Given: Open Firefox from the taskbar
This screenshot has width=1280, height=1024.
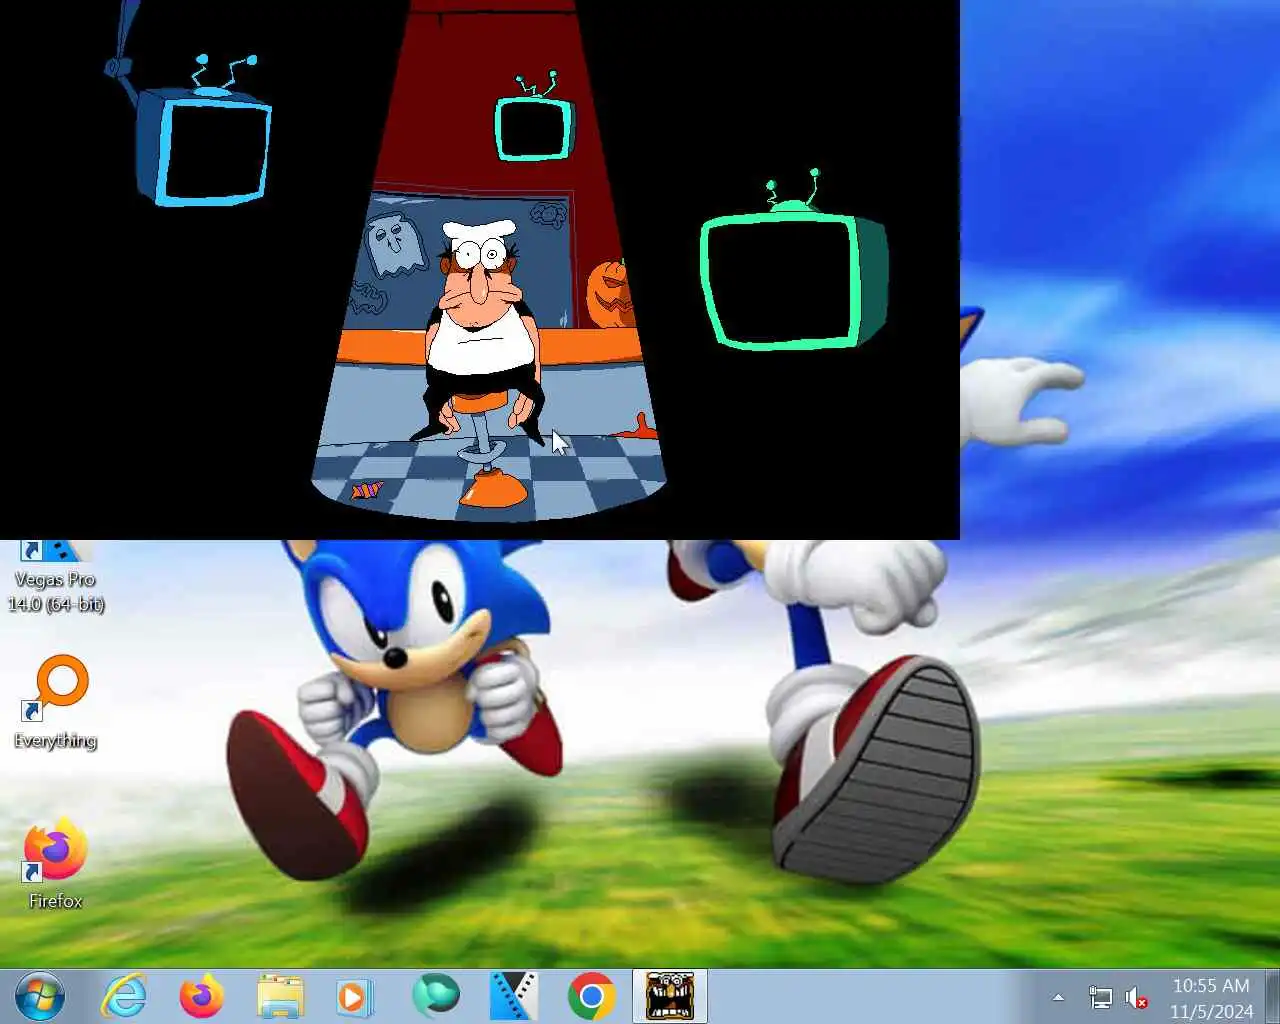Looking at the screenshot, I should pos(201,996).
